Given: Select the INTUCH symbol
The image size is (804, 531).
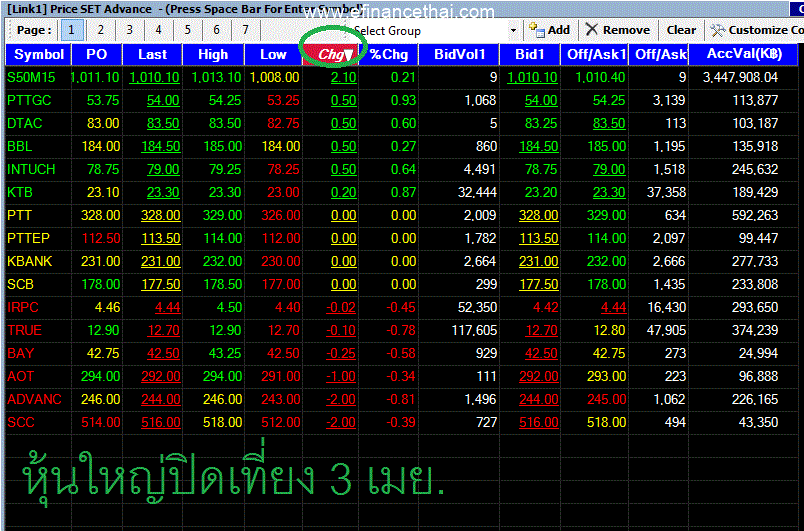Looking at the screenshot, I should click(x=31, y=170).
